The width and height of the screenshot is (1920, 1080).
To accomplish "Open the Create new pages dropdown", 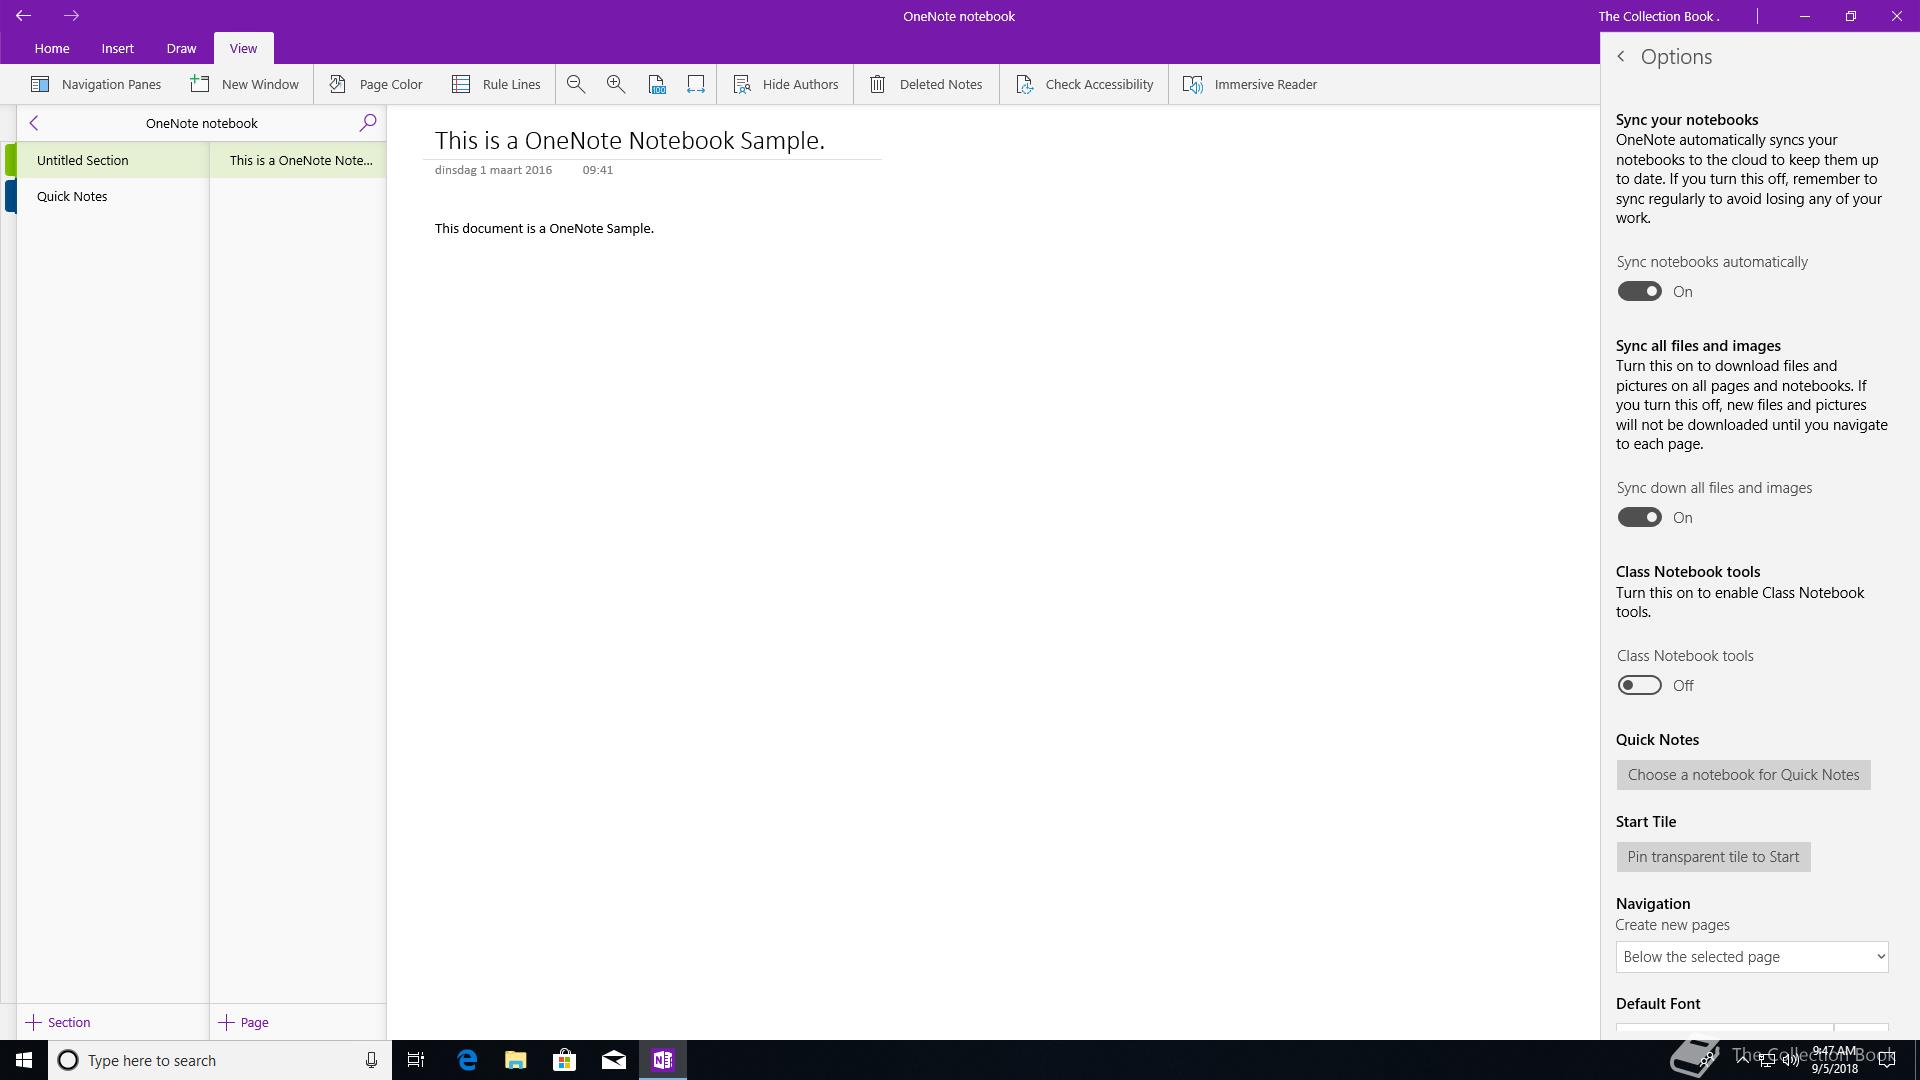I will [x=1751, y=957].
